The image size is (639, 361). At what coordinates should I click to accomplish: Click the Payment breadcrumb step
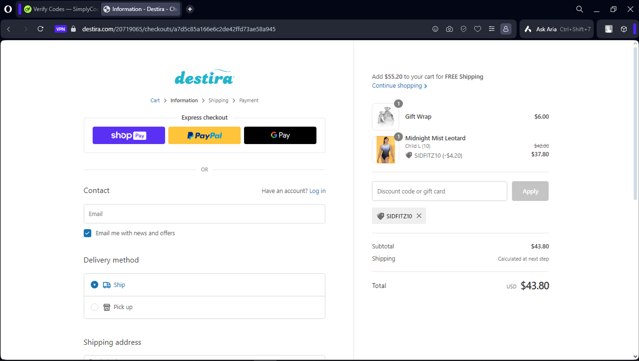pos(249,100)
